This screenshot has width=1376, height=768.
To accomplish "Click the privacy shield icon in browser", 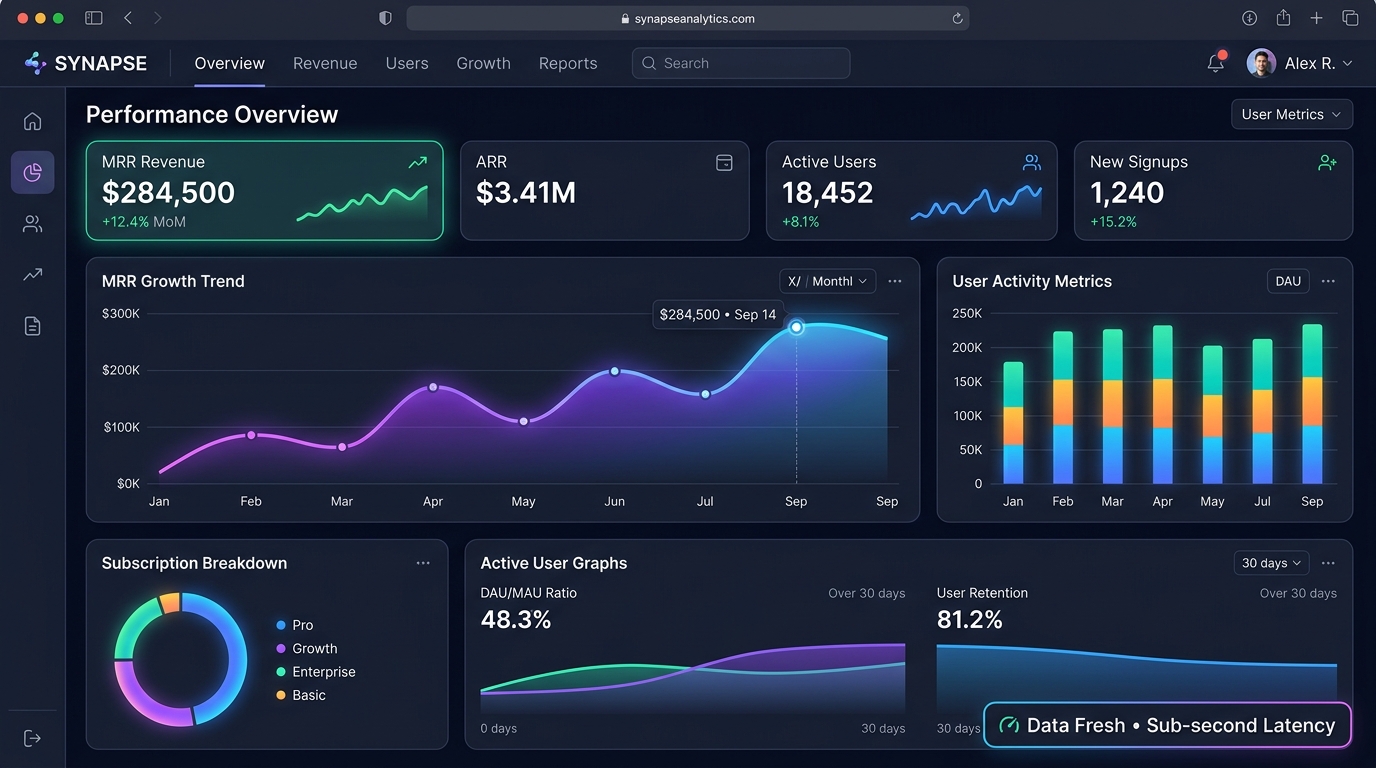I will (x=385, y=18).
